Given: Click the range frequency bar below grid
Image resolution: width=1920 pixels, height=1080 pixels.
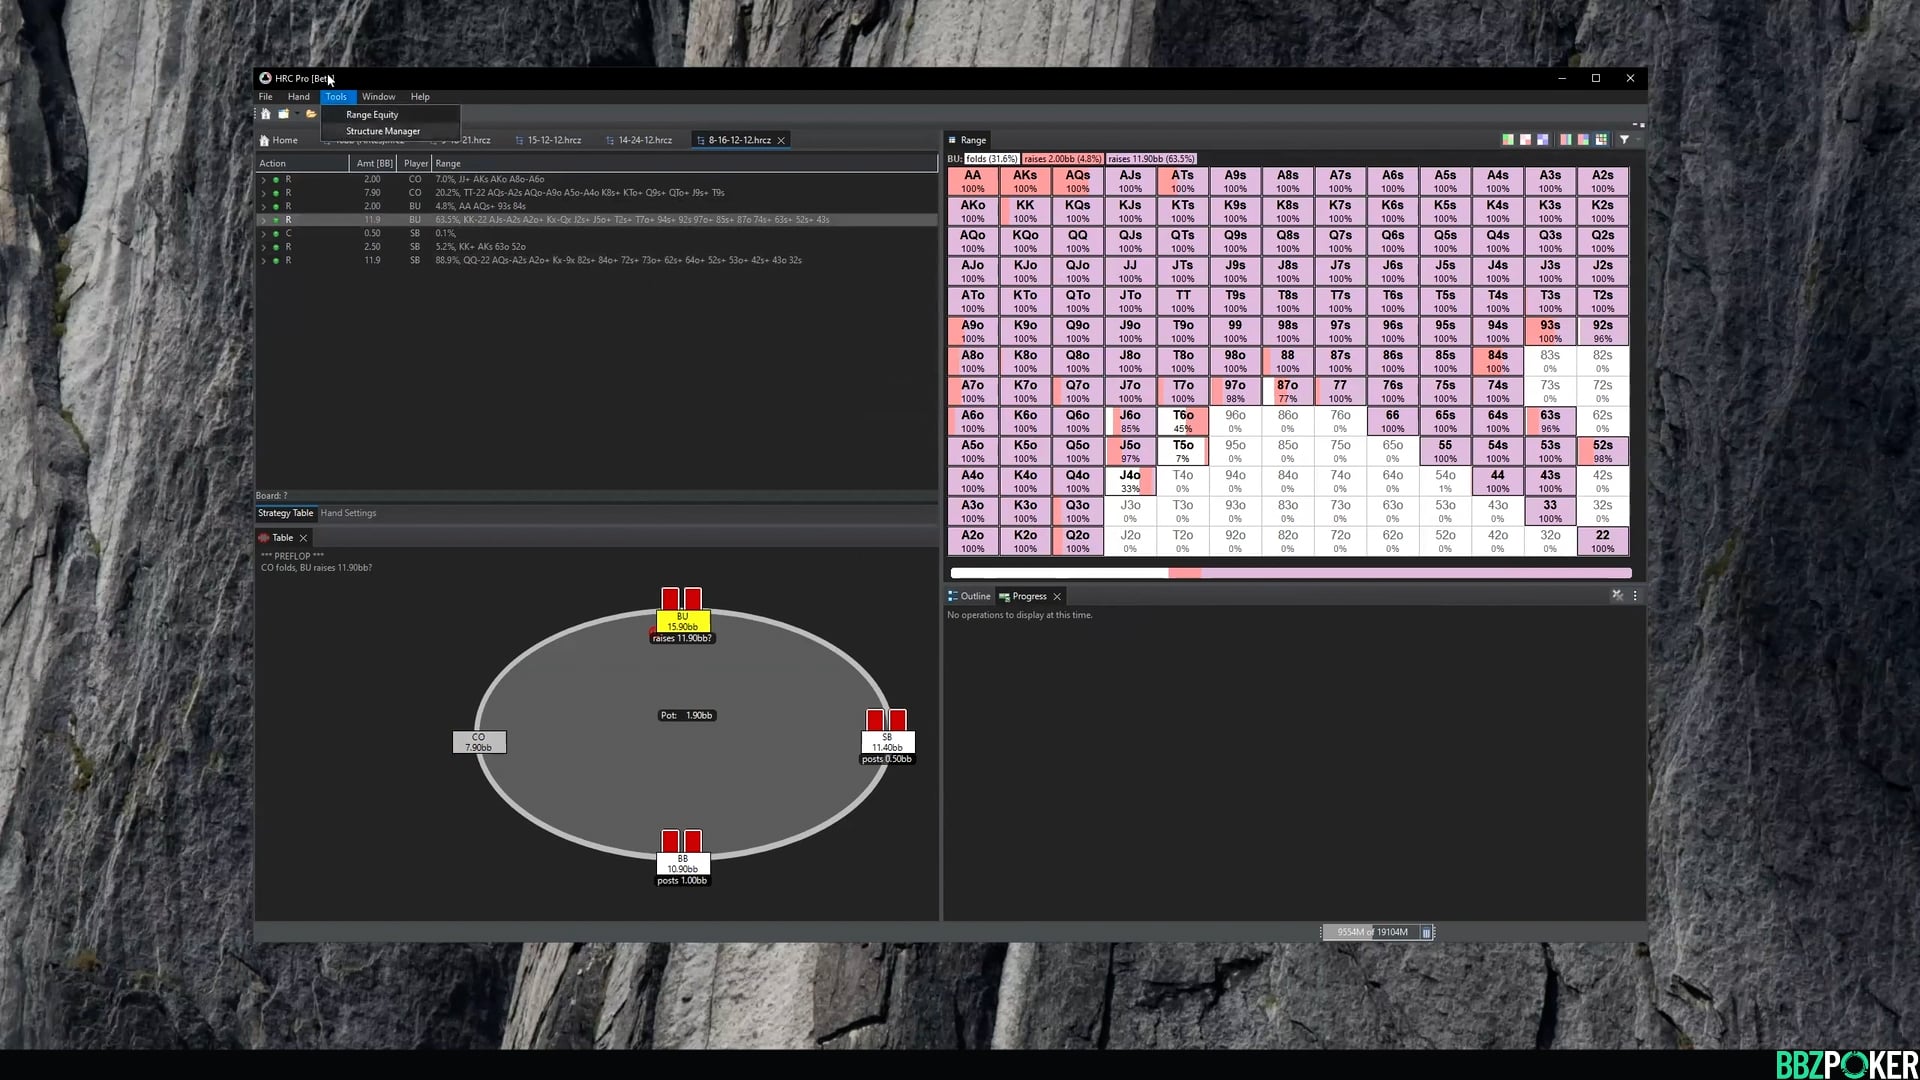Looking at the screenshot, I should tap(1290, 573).
